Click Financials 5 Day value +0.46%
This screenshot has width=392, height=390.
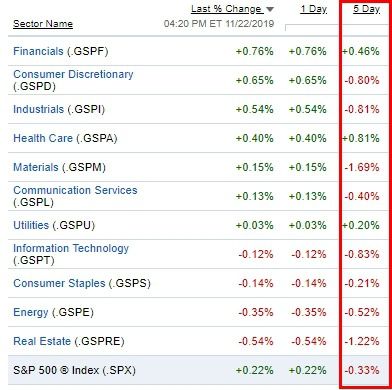(361, 51)
